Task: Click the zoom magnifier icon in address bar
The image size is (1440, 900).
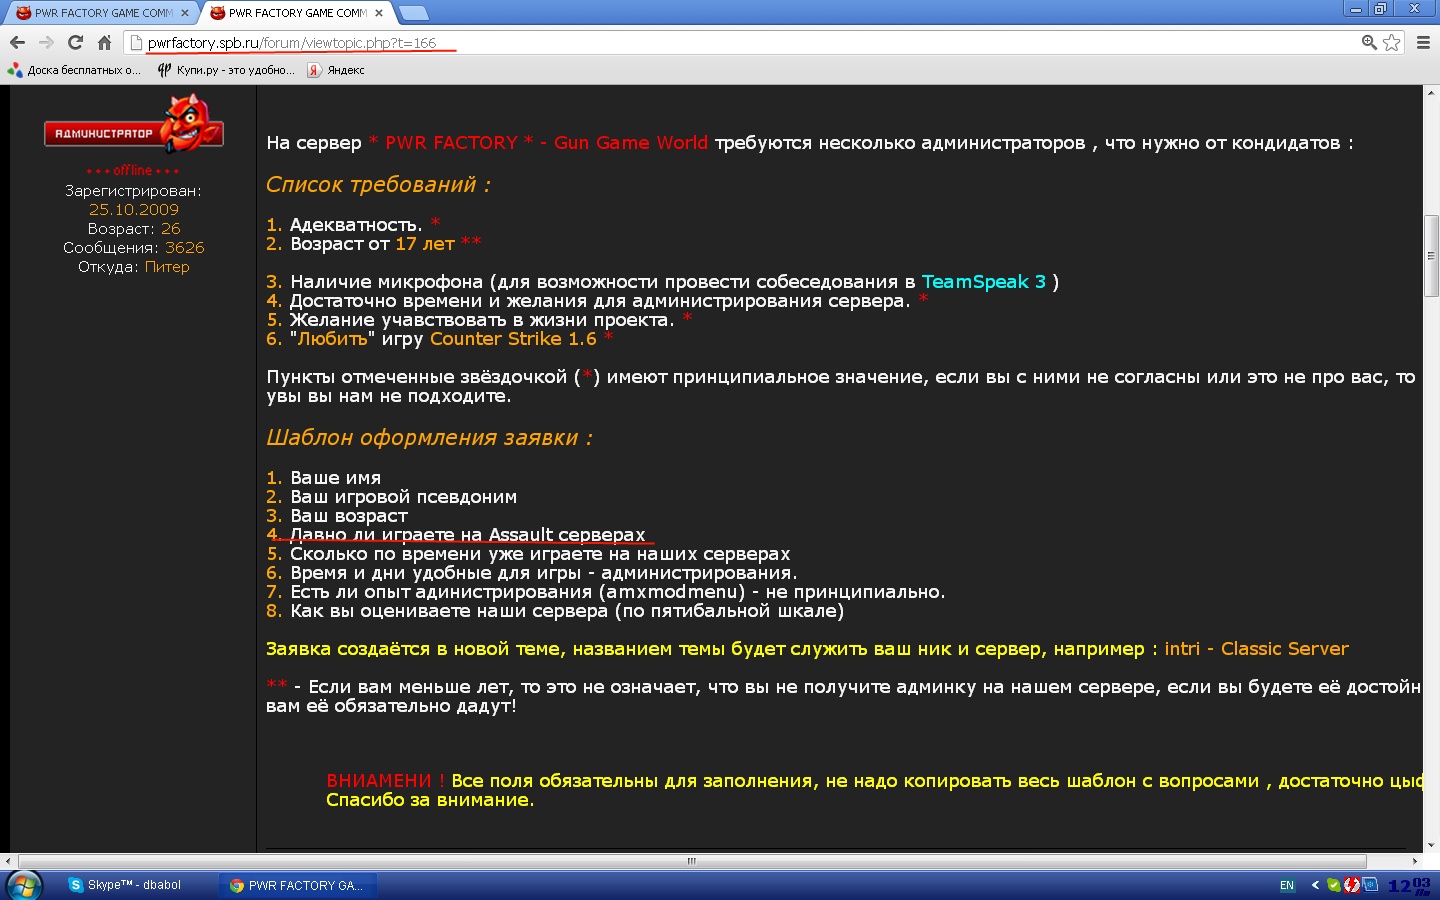Action: [x=1369, y=42]
